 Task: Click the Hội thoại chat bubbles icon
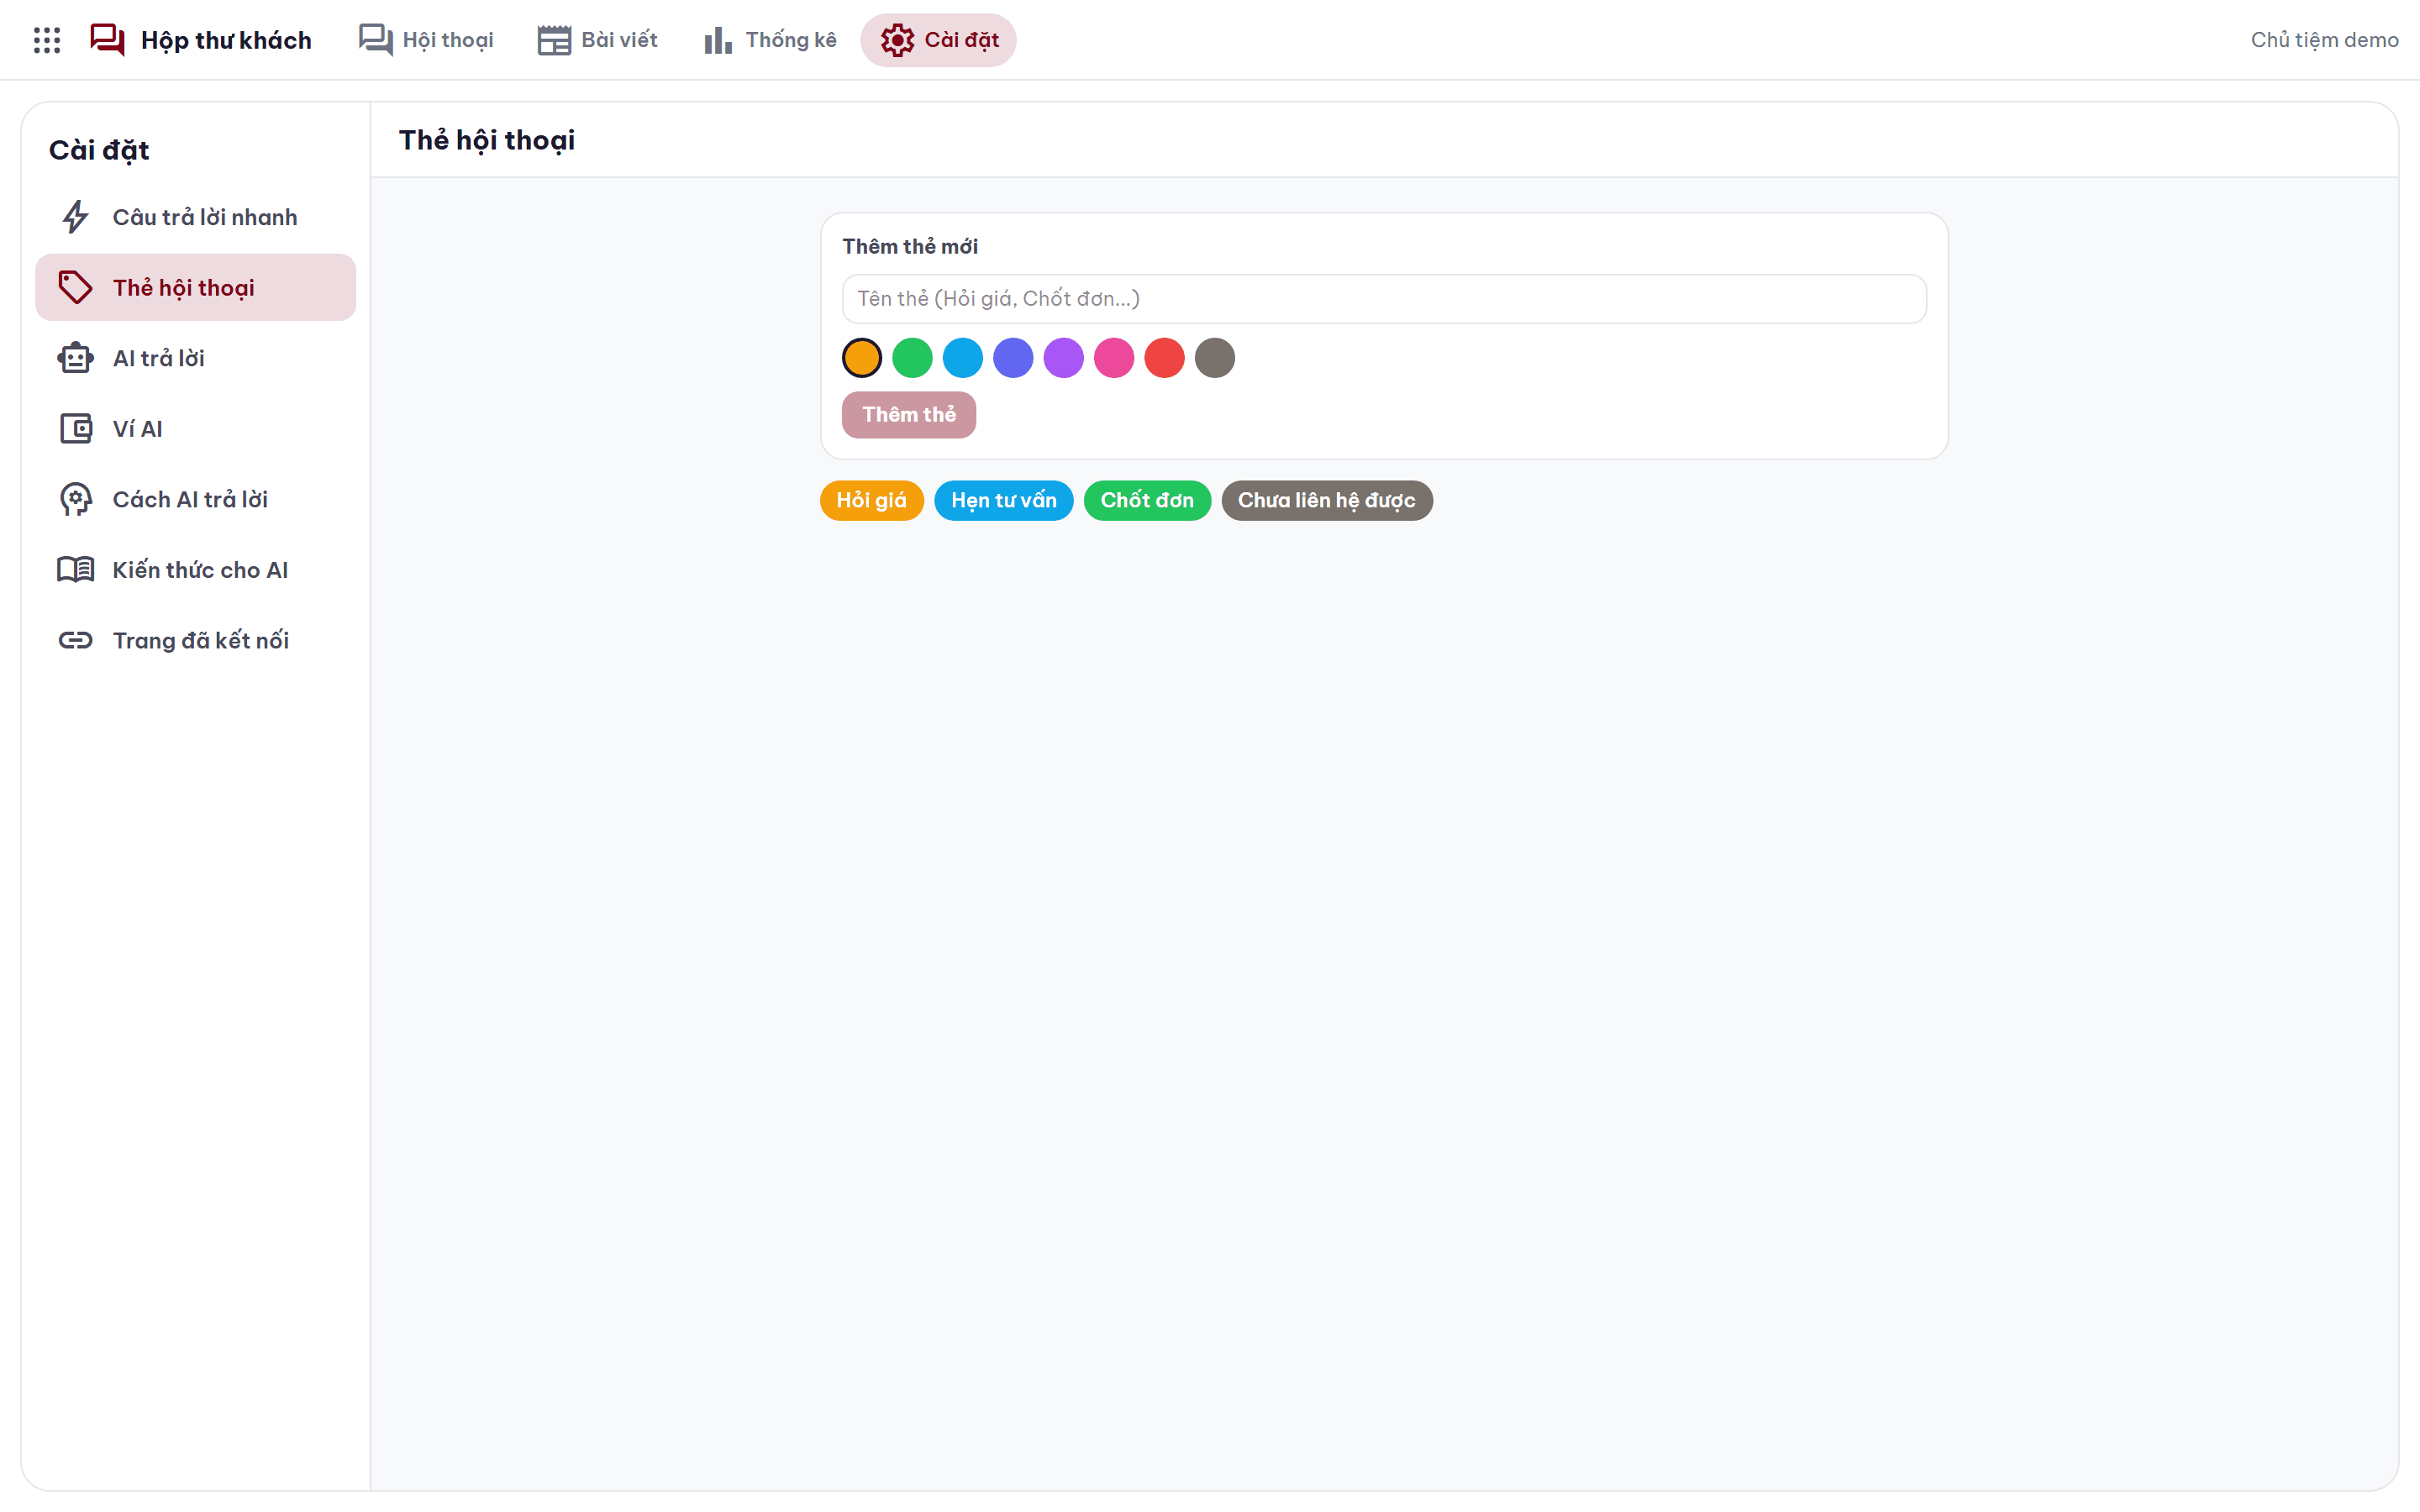375,40
